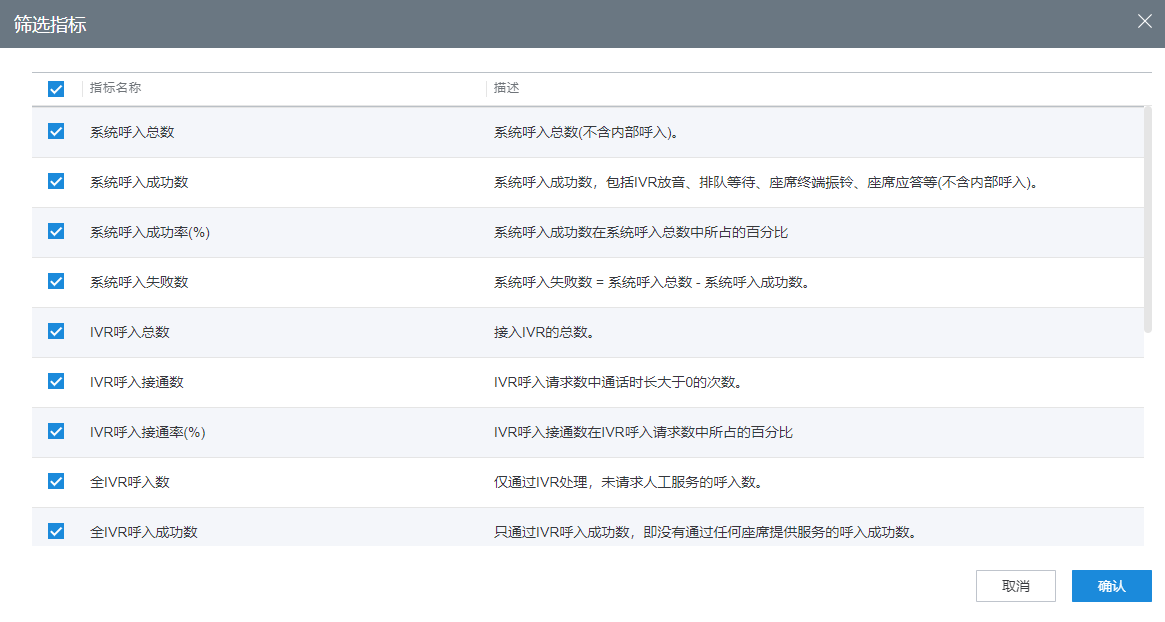This screenshot has width=1165, height=622.
Task: Select the 全IVR呼入成功数 indicator name
Action: pos(144,531)
